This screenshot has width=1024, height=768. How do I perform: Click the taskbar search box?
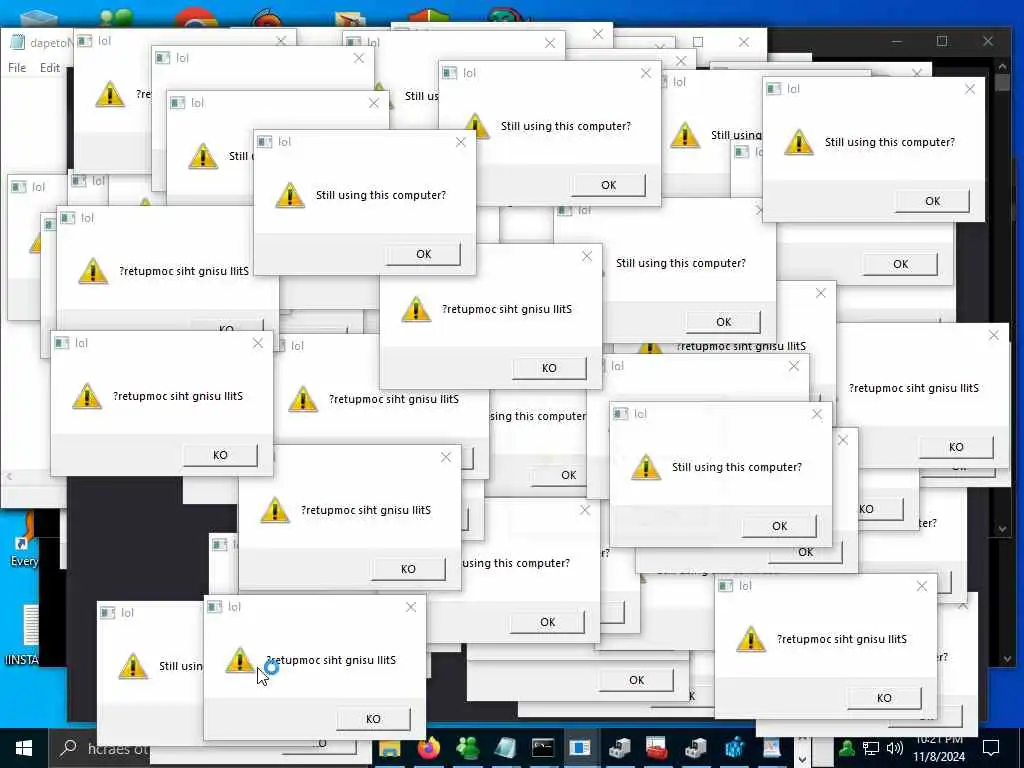click(x=98, y=748)
